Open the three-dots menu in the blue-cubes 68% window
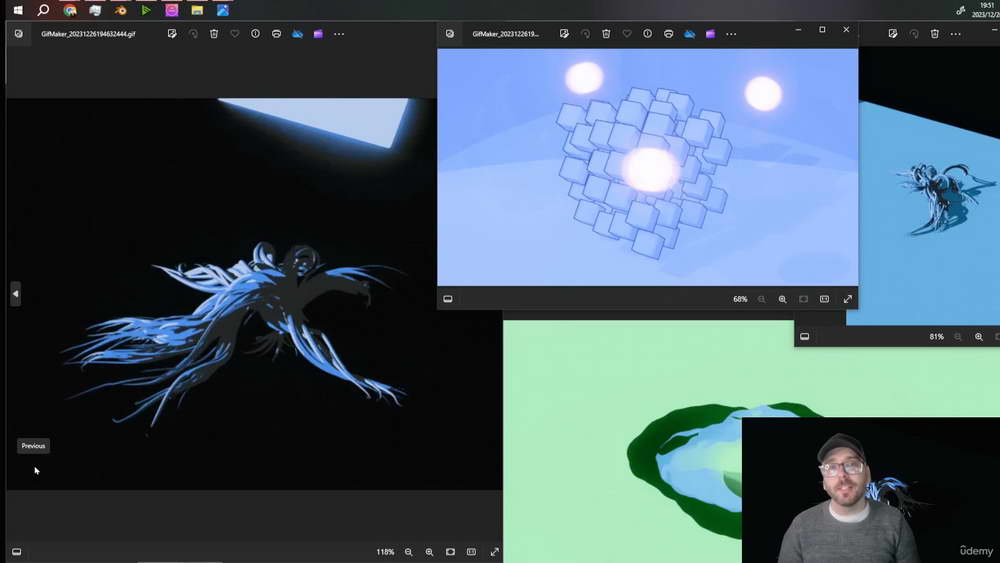 732,34
